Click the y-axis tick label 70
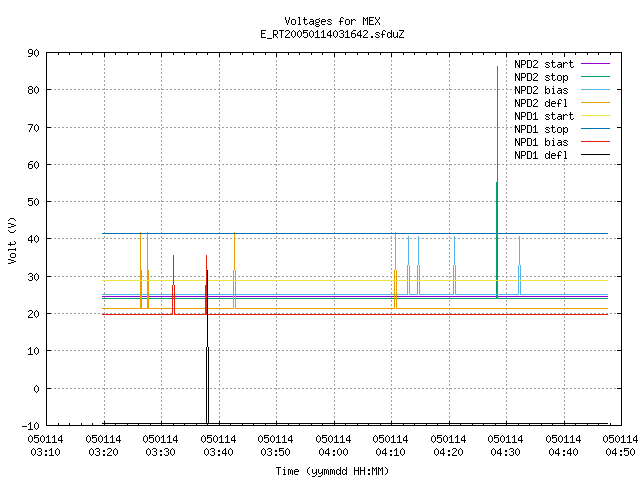This screenshot has height=480, width=640. [34, 128]
